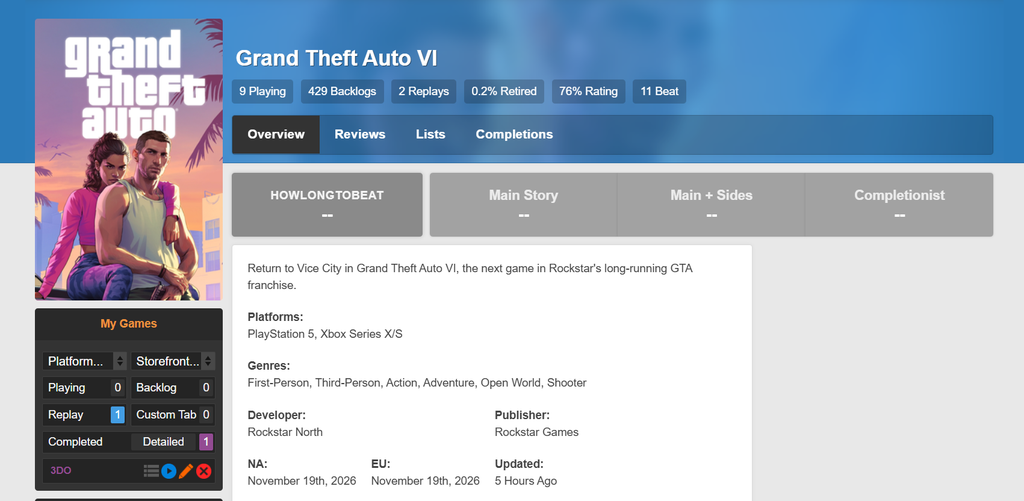Click the 429 Backlogs stat badge
Image resolution: width=1024 pixels, height=501 pixels.
pos(342,91)
